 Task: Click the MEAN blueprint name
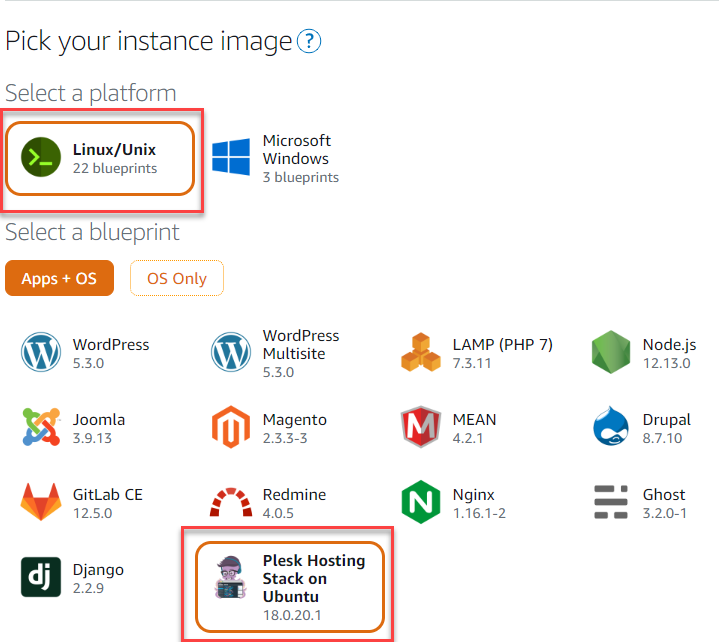(474, 420)
